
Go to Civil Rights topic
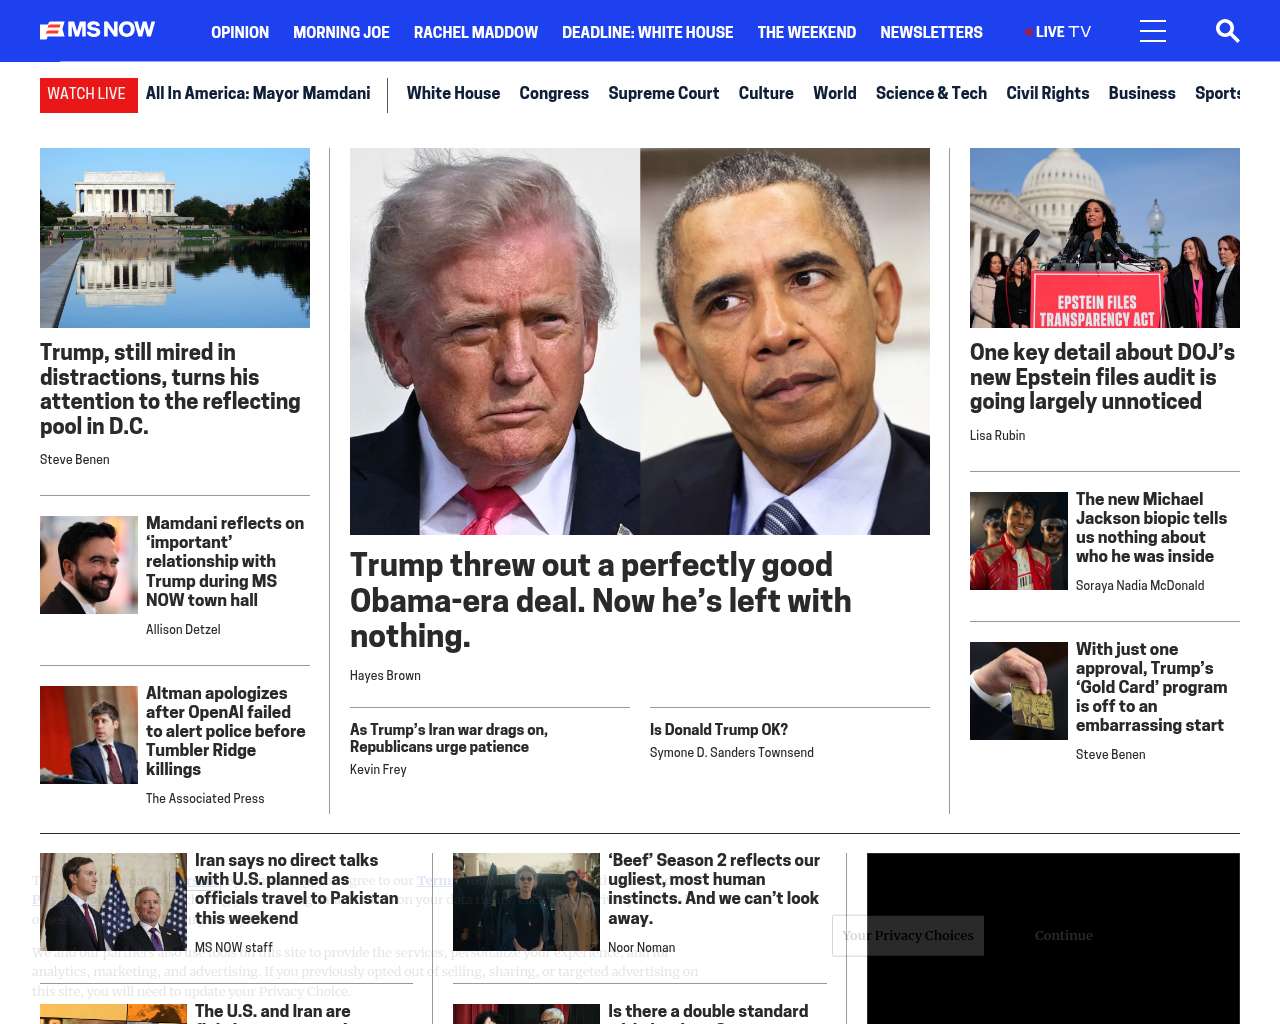1048,93
